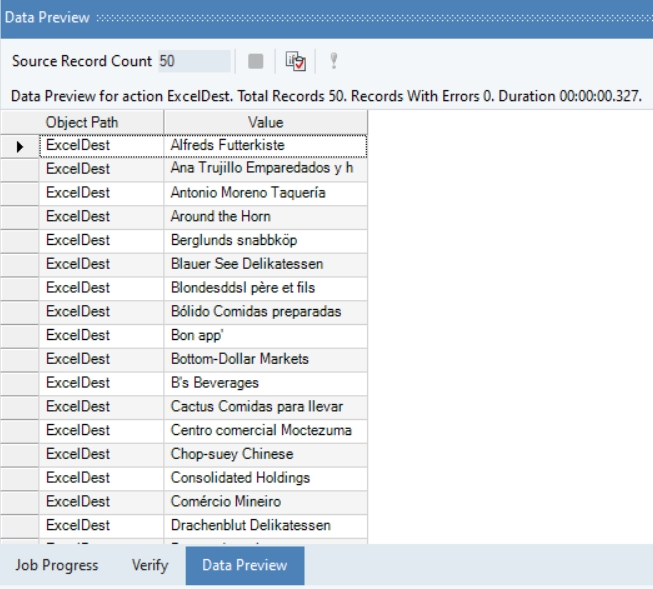Select the Consolidated Holdings cell
This screenshot has width=653, height=589.
click(266, 478)
